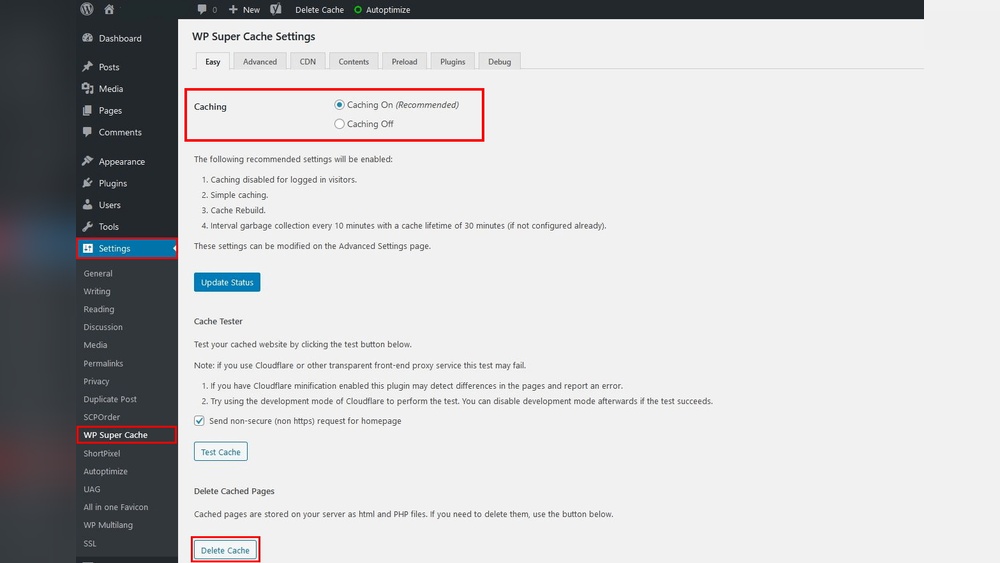
Task: Click the Settings sliders icon
Action: click(88, 248)
